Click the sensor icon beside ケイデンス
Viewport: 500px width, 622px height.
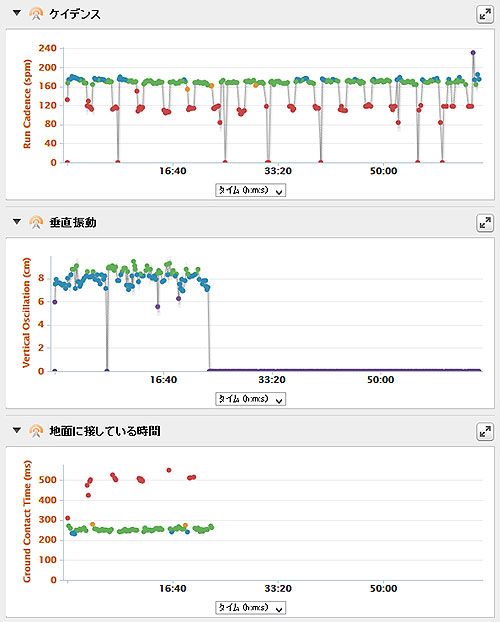click(36, 14)
